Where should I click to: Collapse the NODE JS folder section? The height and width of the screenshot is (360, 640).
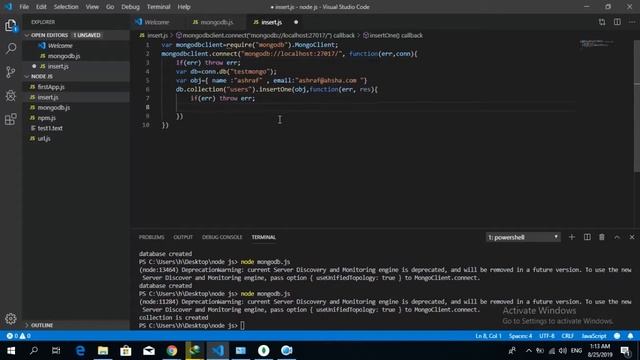click(x=76, y=76)
